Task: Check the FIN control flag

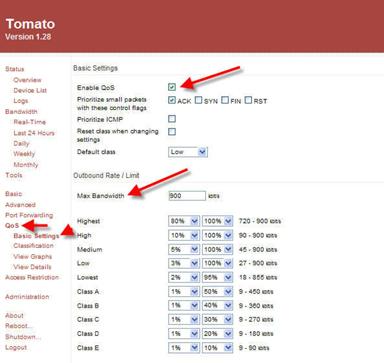Action: (x=225, y=100)
